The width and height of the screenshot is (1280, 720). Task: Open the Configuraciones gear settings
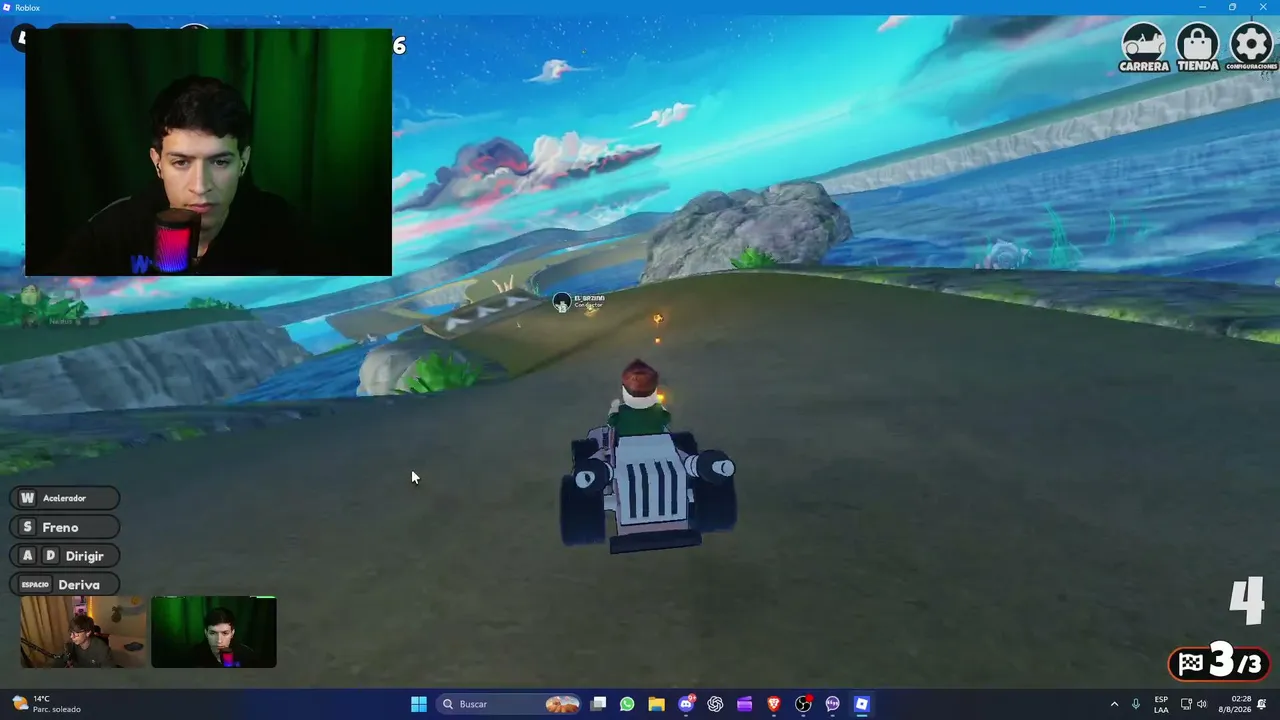click(x=1251, y=48)
